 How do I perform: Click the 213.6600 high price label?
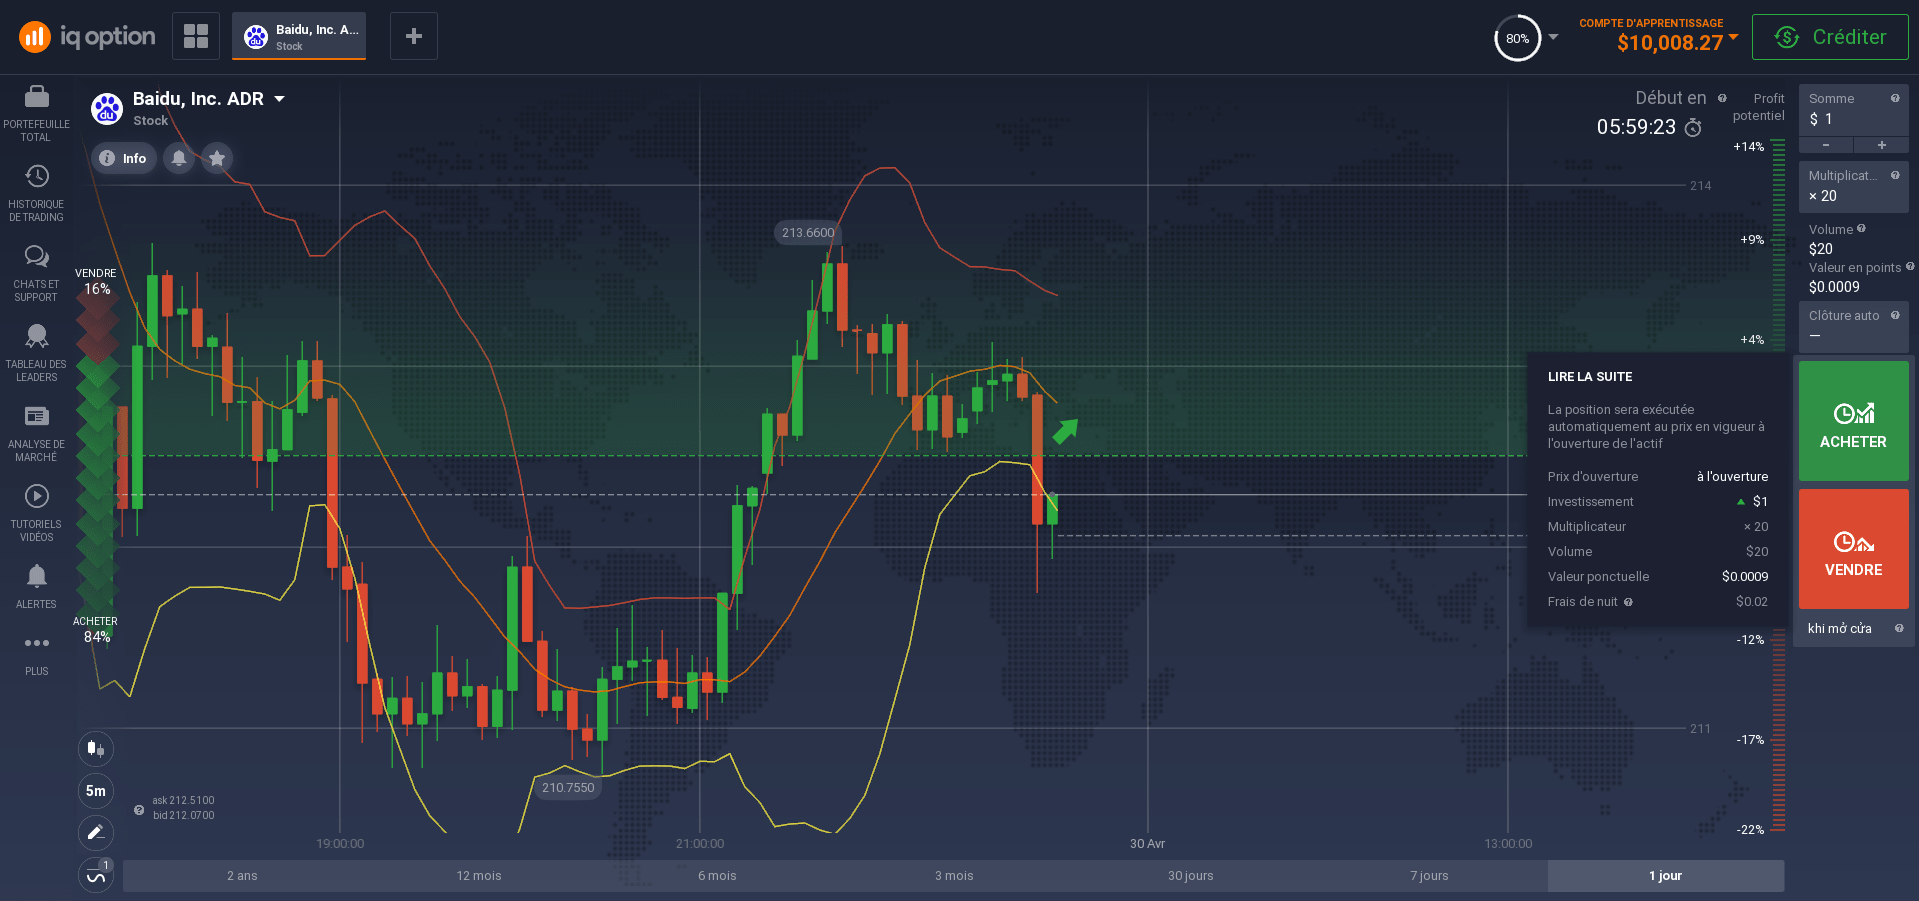click(808, 233)
